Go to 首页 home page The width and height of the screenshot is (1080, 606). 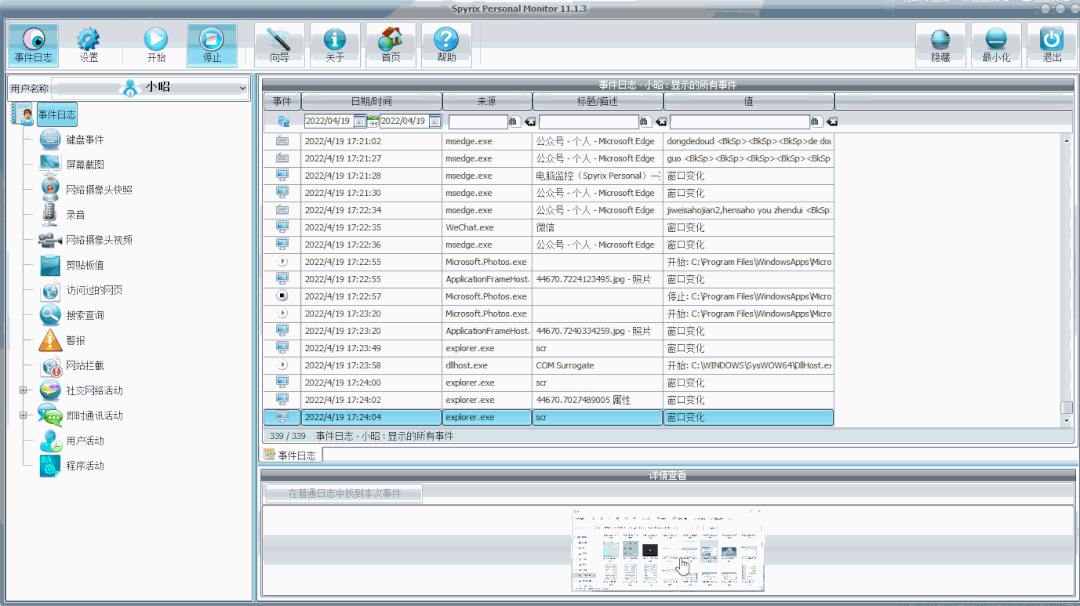(x=391, y=45)
